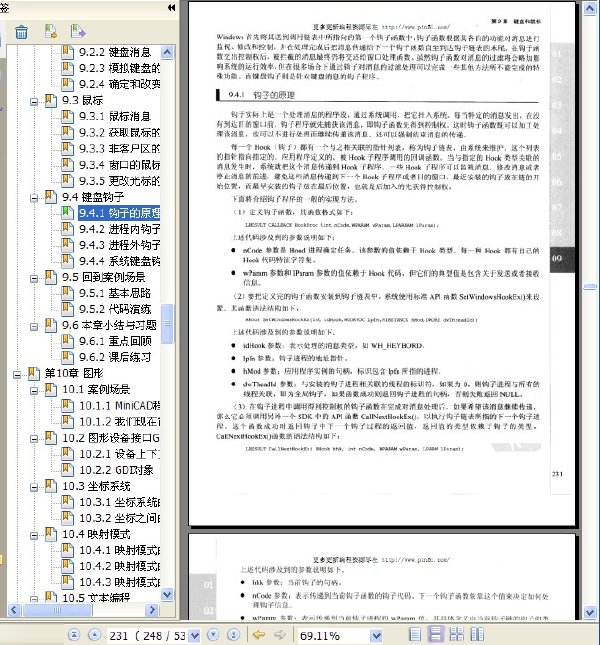Delete the selected bookmark with trash icon
The image size is (600, 645).
[21, 32]
